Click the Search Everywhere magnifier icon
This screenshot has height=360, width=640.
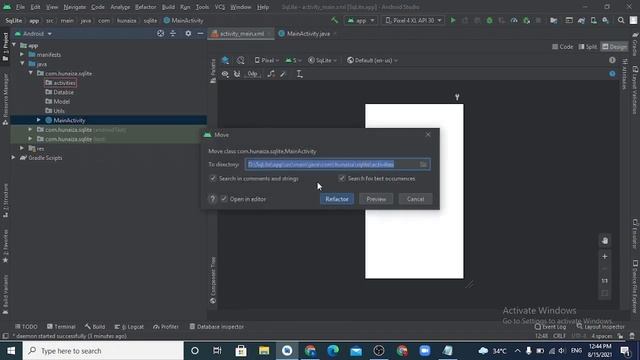tap(621, 20)
